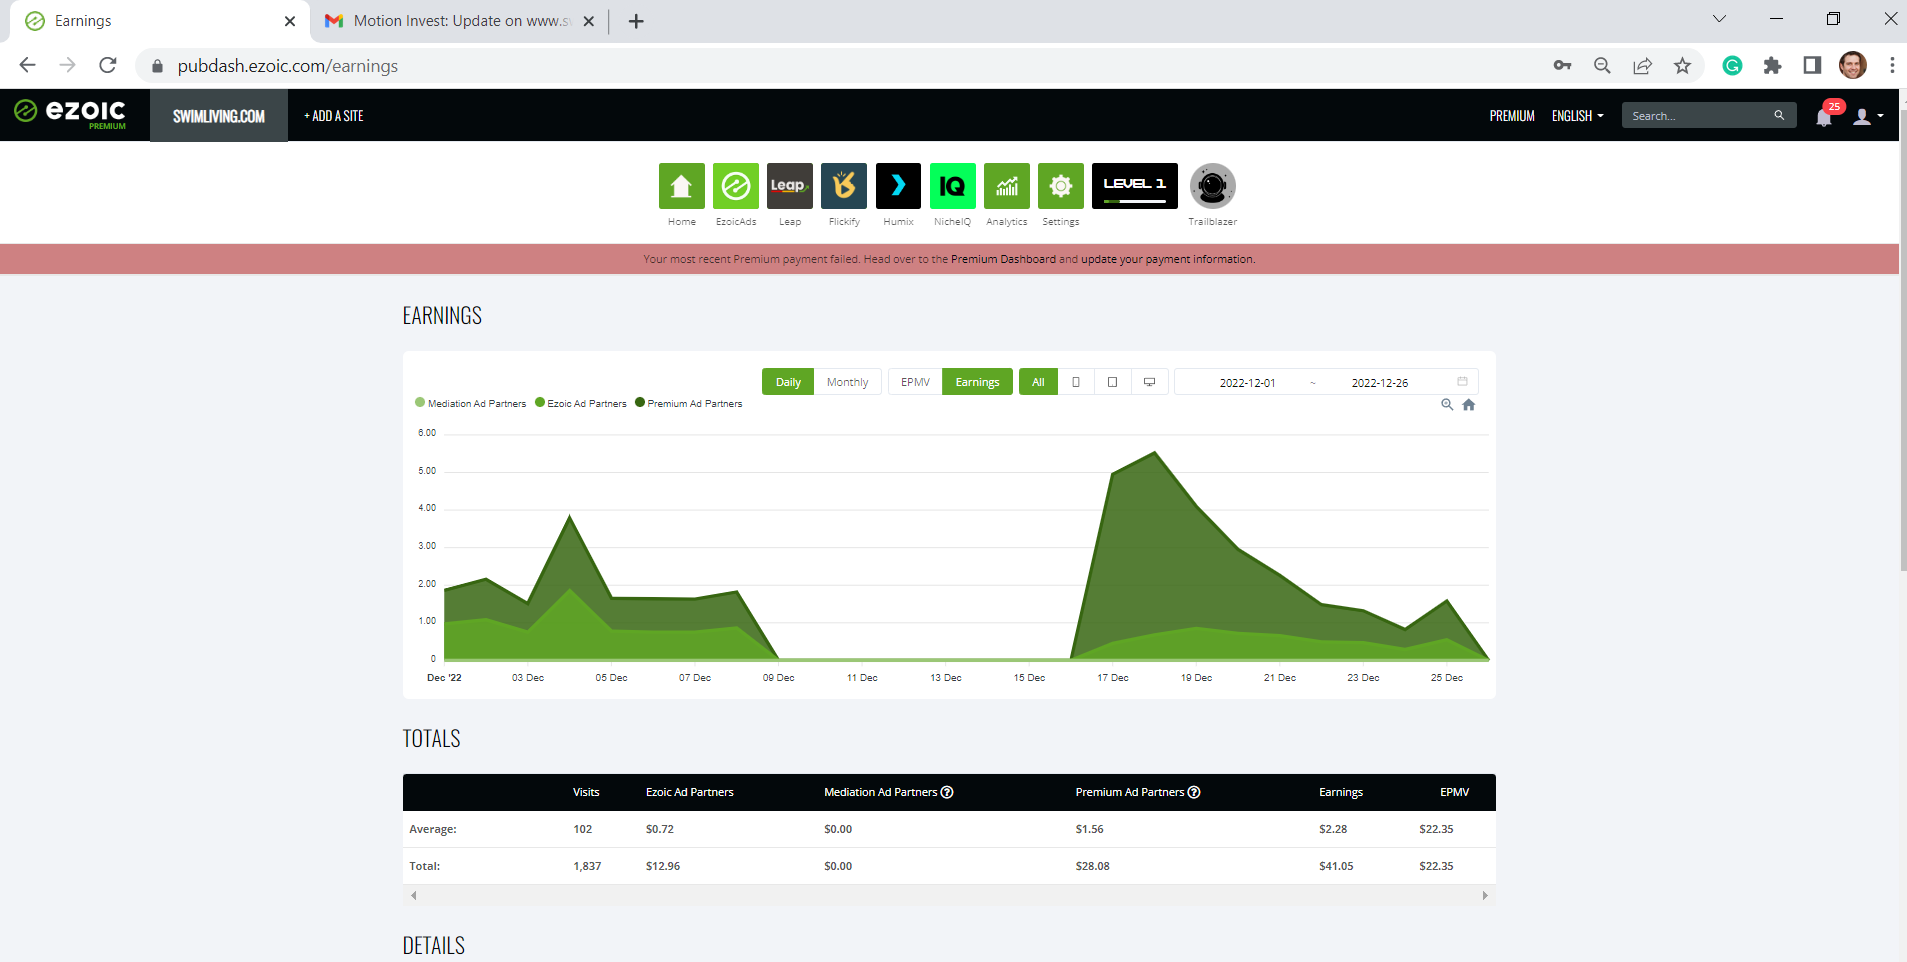
Task: Switch to the Motion Invest Gmail tab
Action: pyautogui.click(x=460, y=21)
